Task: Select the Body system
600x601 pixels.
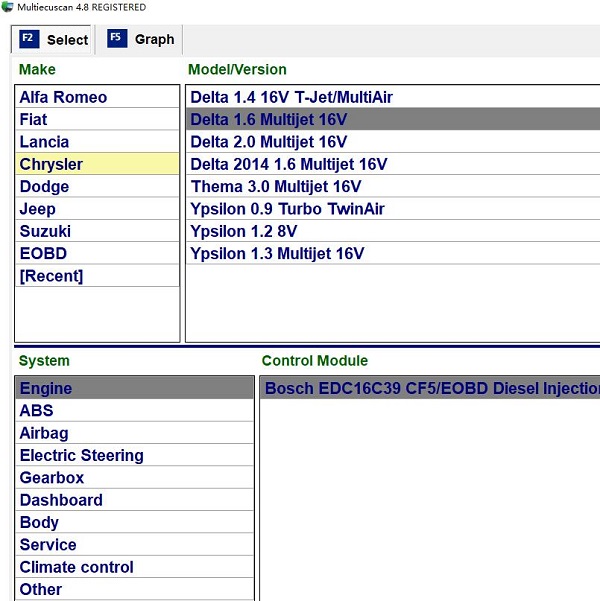Action: pyautogui.click(x=135, y=522)
